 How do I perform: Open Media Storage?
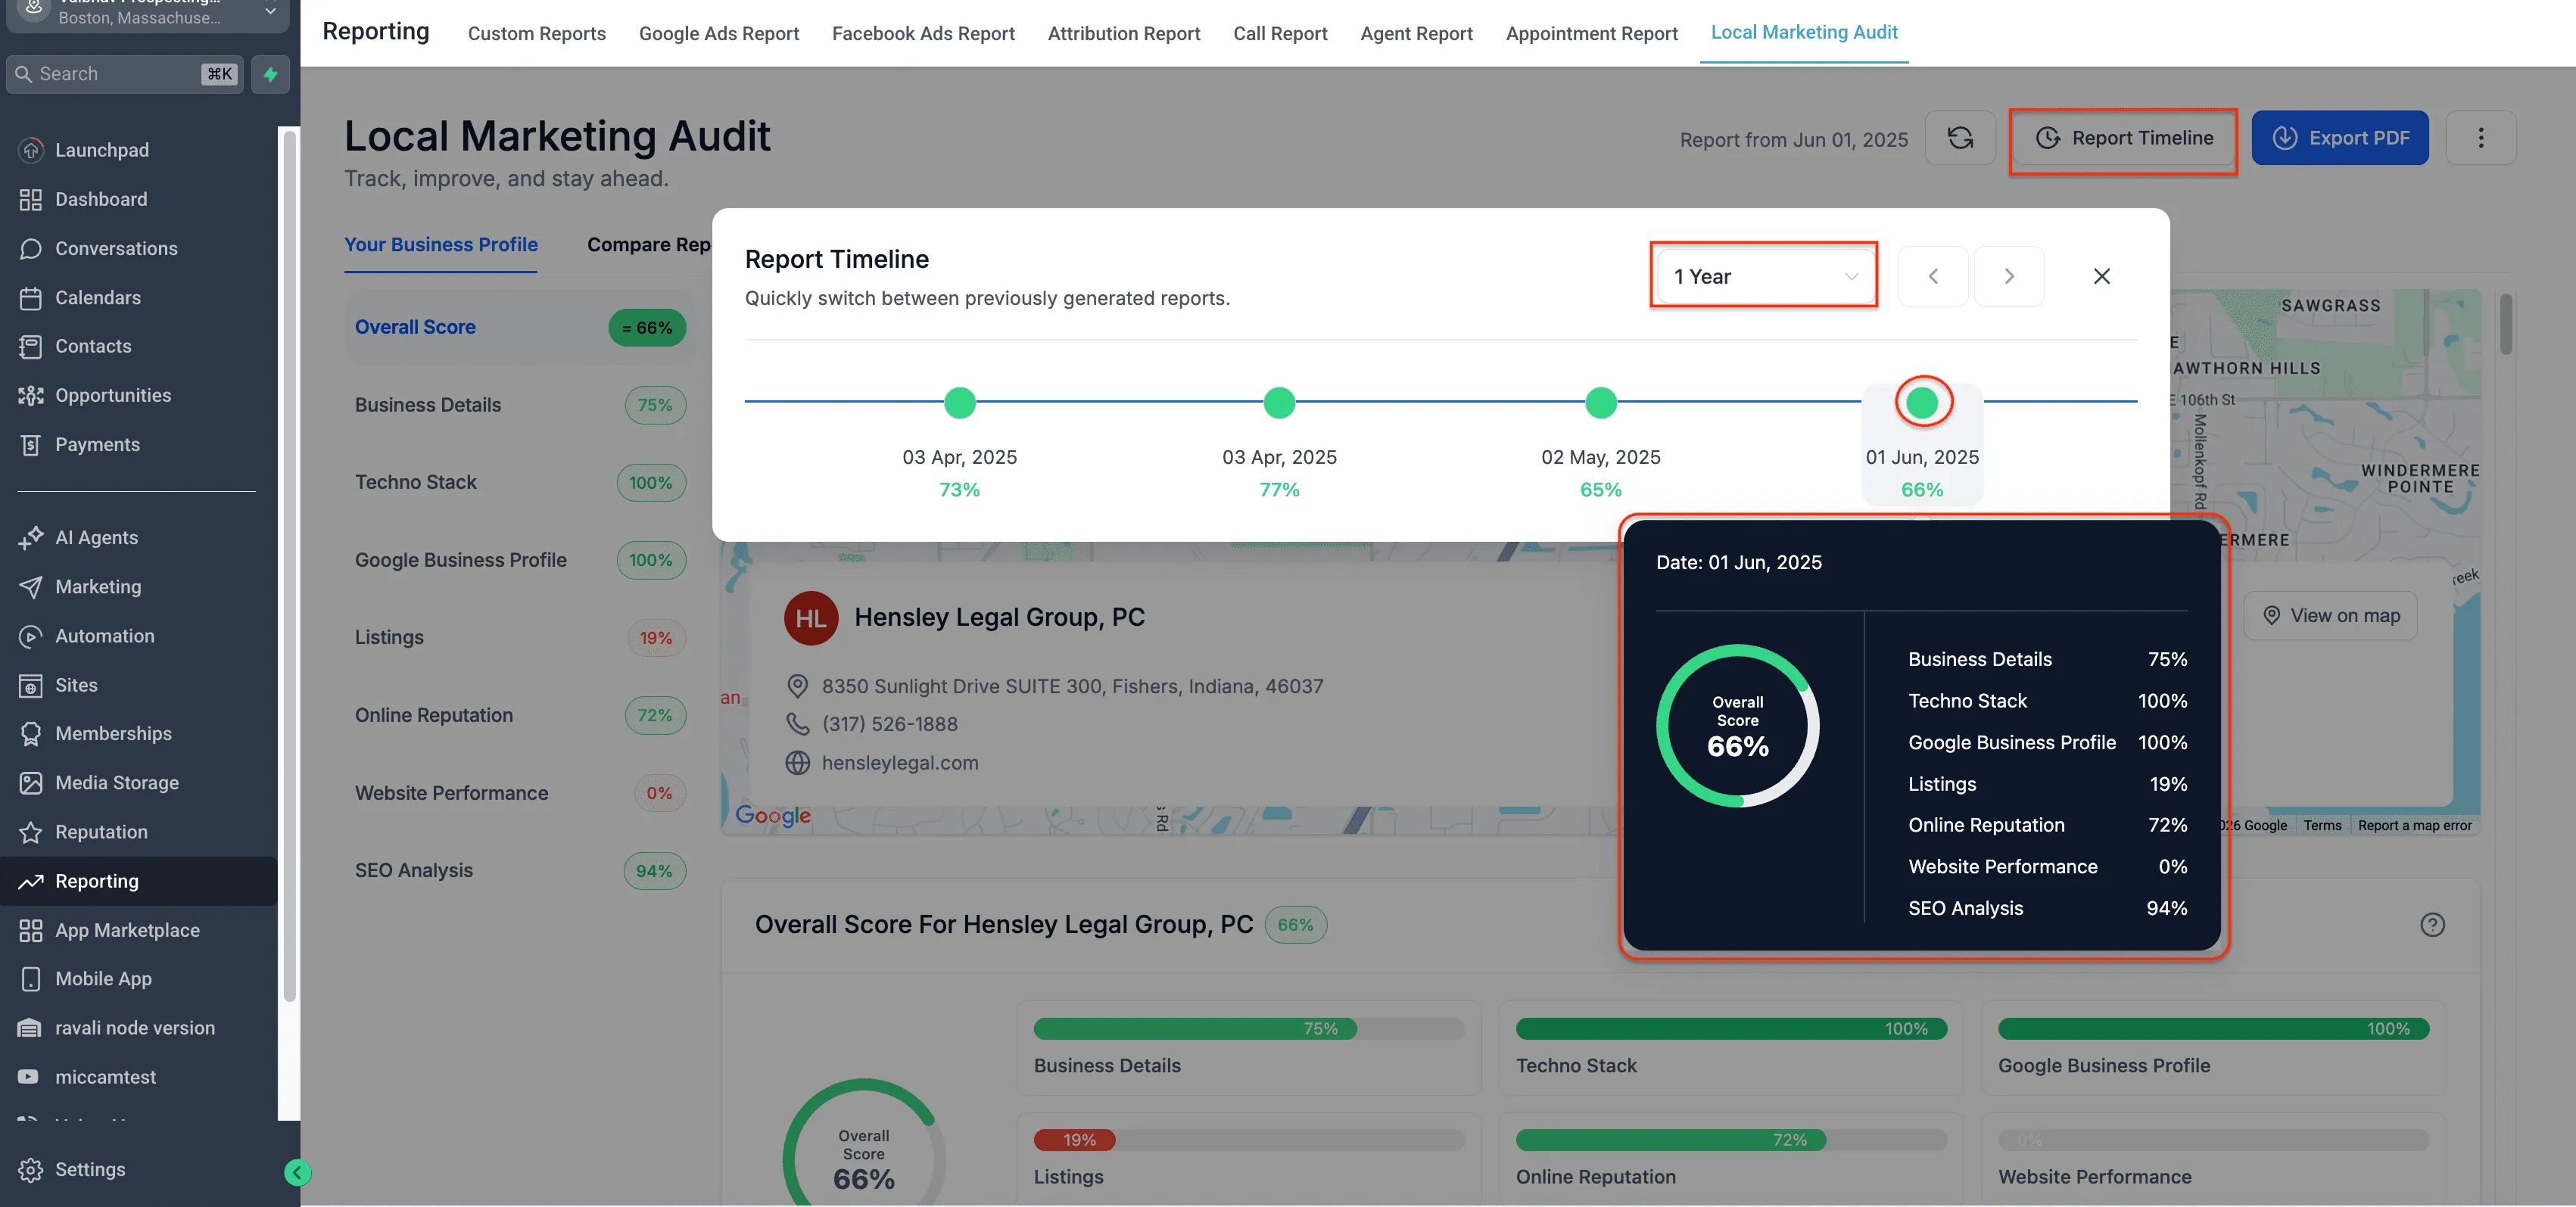click(117, 782)
